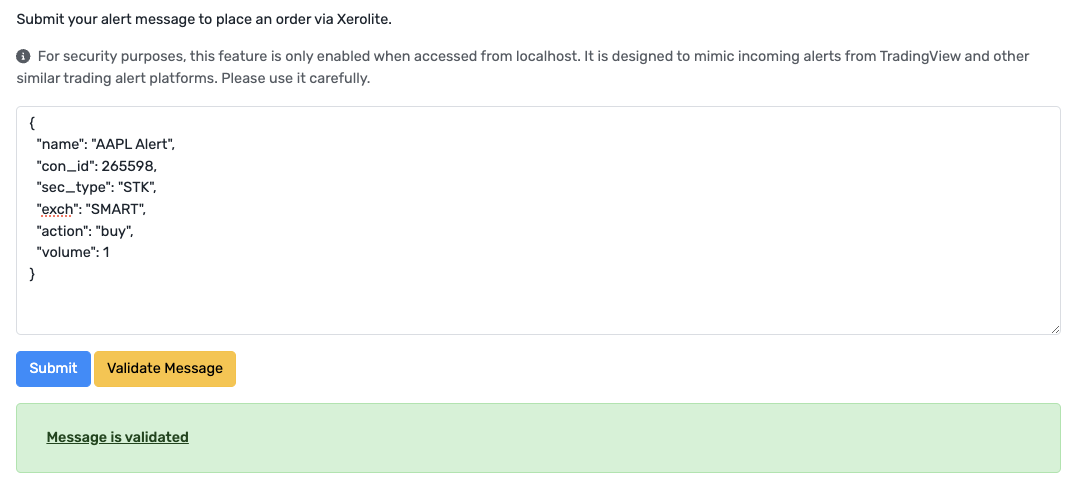Click the textarea resize handle corner

[x=1055, y=330]
